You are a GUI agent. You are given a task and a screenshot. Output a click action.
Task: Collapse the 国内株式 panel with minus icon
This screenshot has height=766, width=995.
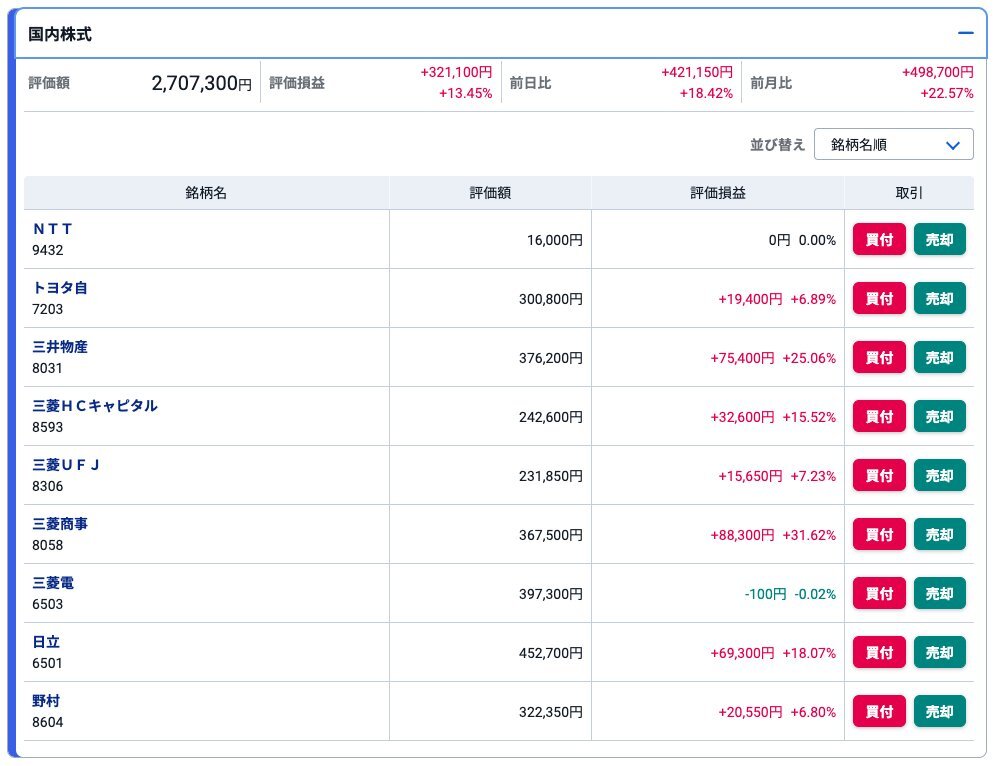[965, 33]
